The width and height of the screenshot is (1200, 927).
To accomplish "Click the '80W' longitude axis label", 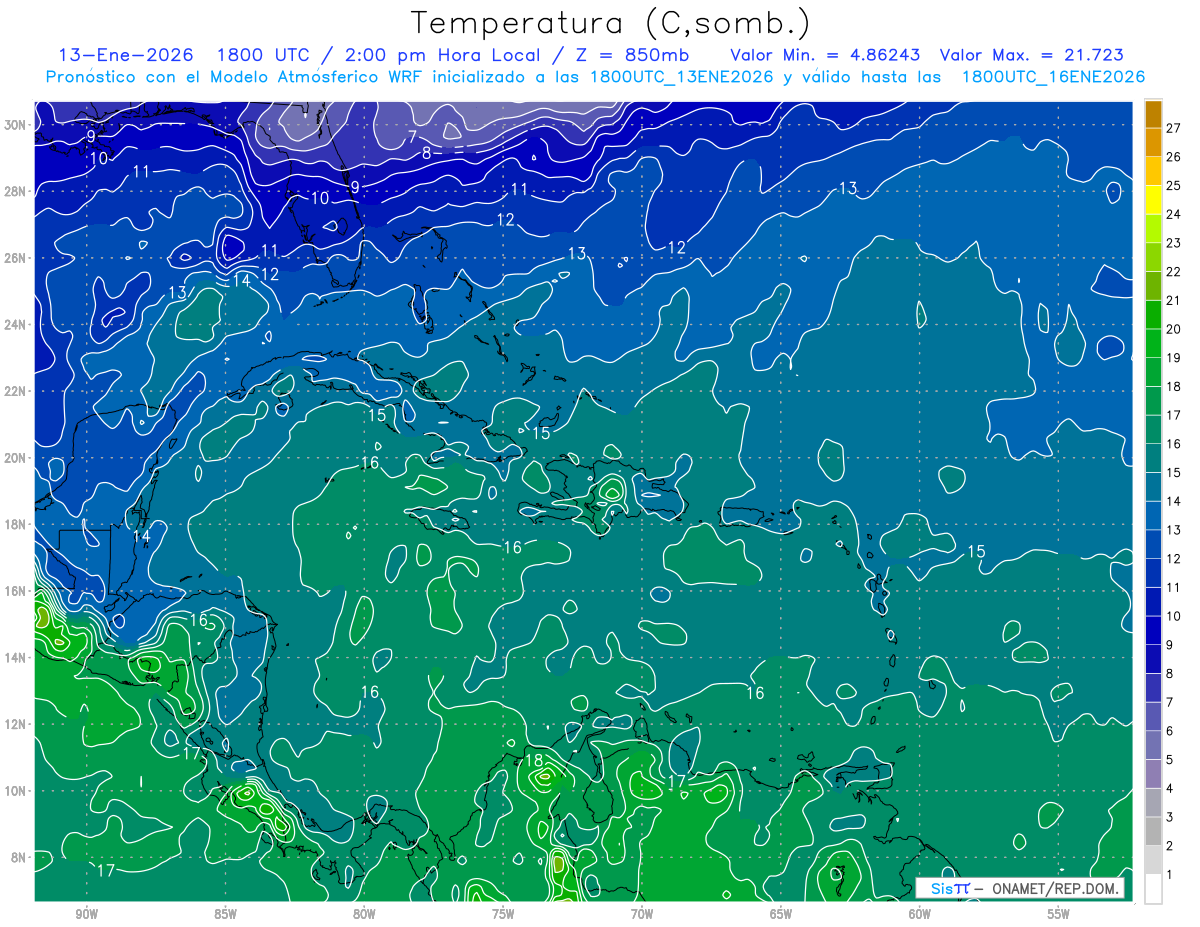I will (x=364, y=914).
